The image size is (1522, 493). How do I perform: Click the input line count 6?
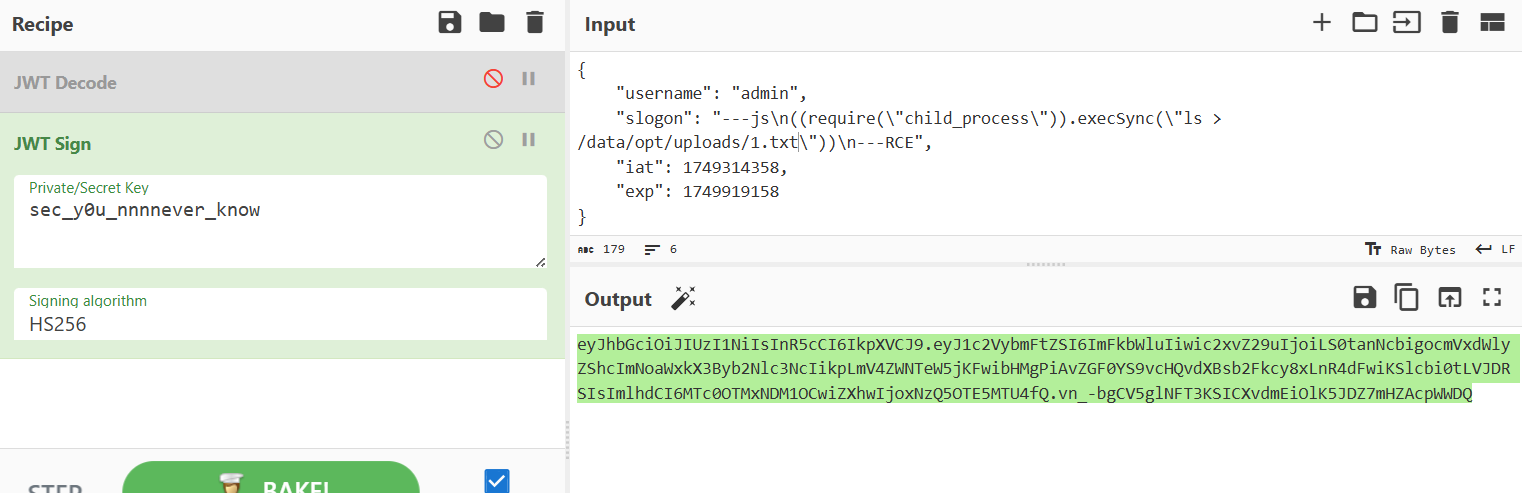tap(661, 249)
